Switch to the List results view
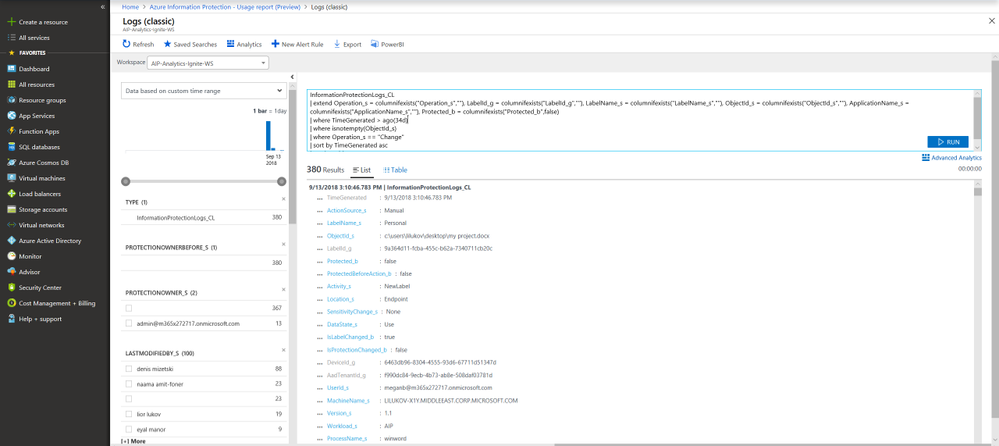Image resolution: width=999 pixels, height=446 pixels. point(361,170)
